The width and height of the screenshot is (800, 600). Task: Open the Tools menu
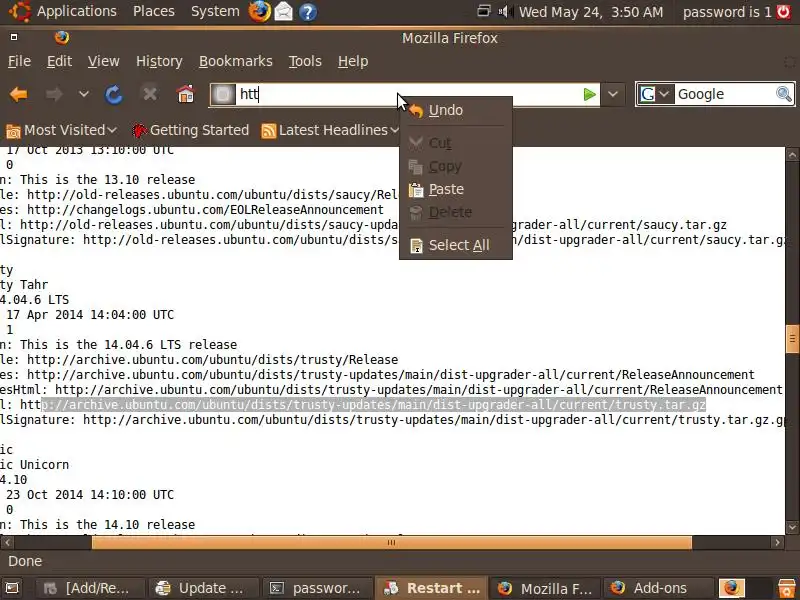pyautogui.click(x=305, y=61)
